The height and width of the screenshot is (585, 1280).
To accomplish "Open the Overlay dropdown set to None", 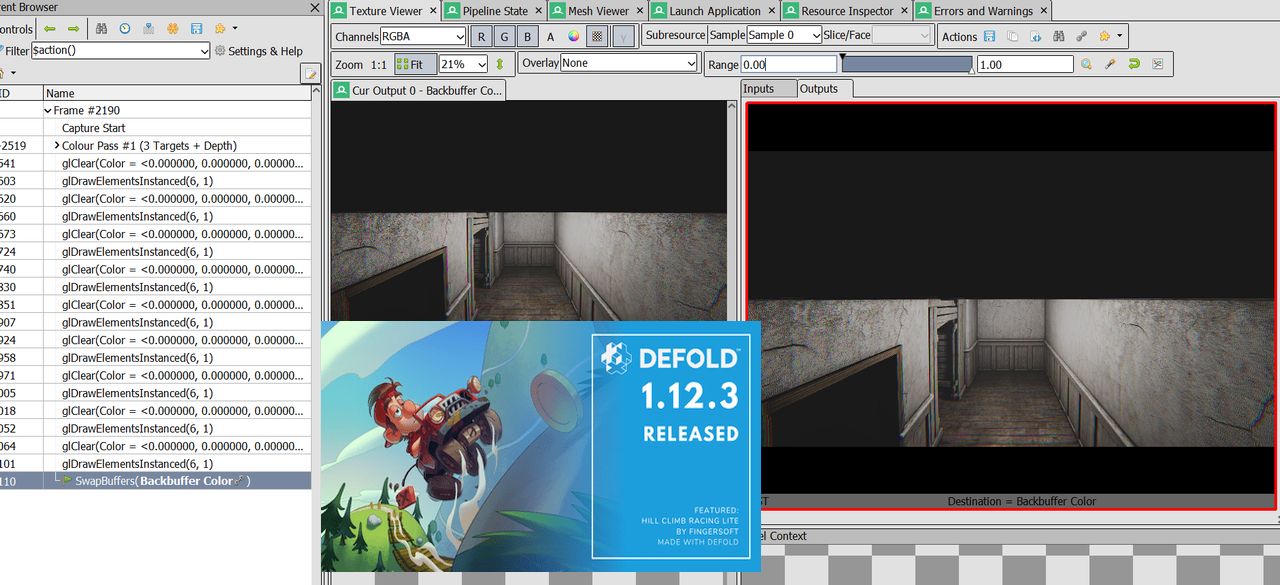I will click(628, 63).
